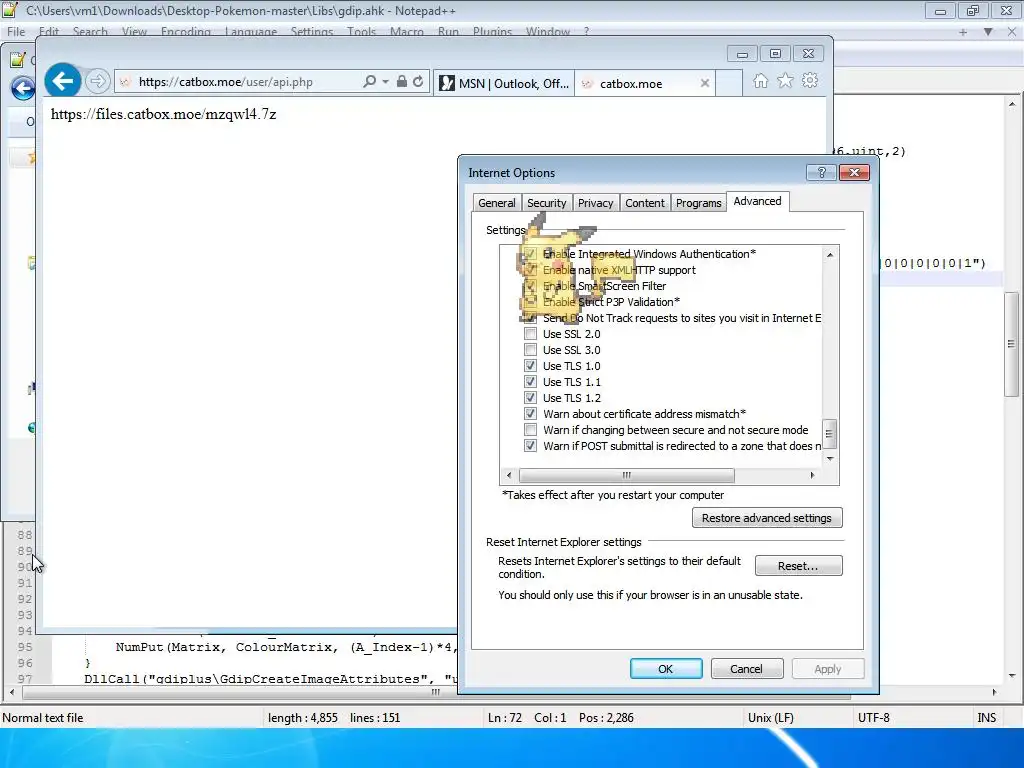
Task: Uncheck Use TLS 1.2
Action: click(x=530, y=398)
